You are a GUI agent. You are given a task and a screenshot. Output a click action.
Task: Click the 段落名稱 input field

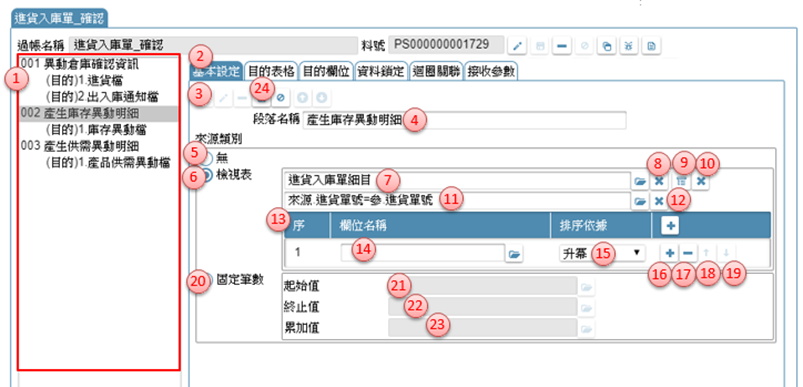[464, 120]
